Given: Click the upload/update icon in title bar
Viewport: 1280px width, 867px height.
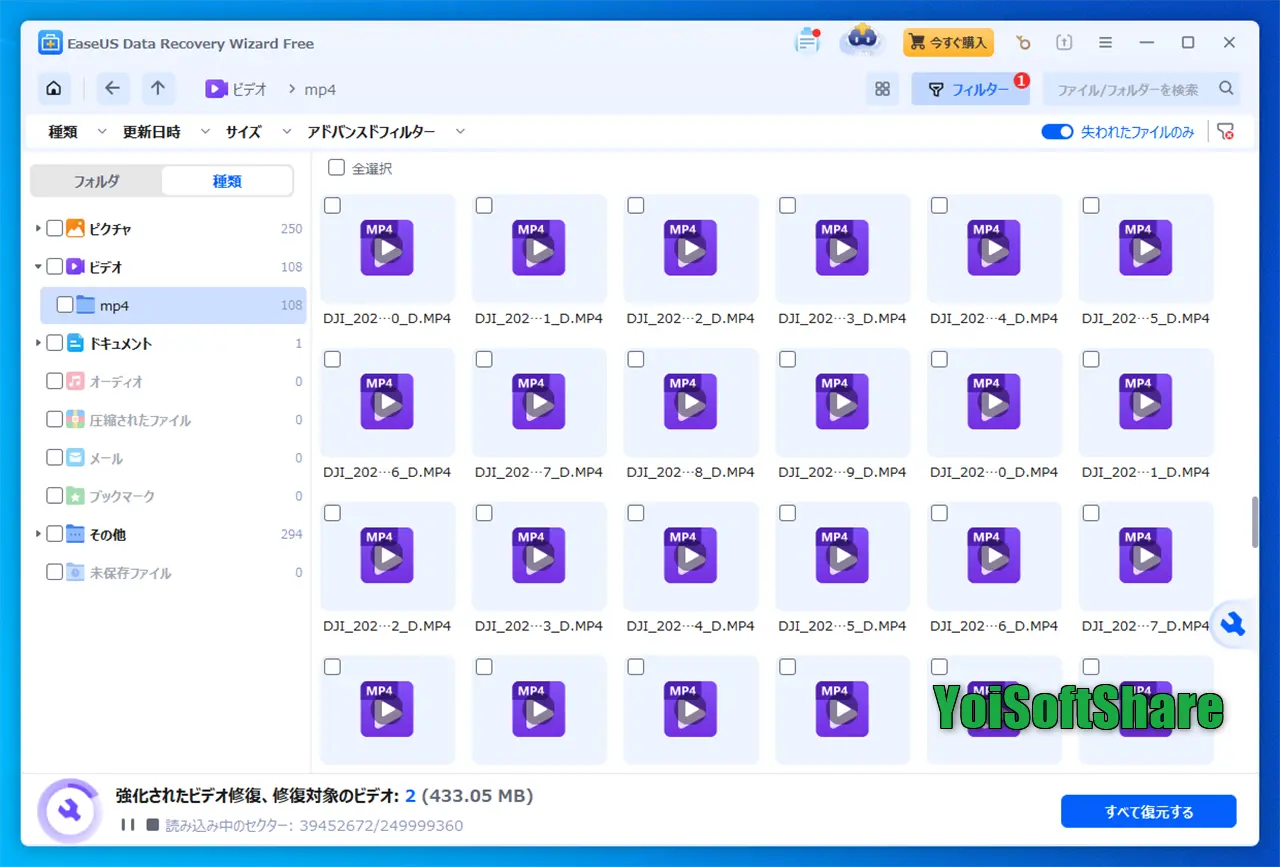Looking at the screenshot, I should tap(1064, 43).
